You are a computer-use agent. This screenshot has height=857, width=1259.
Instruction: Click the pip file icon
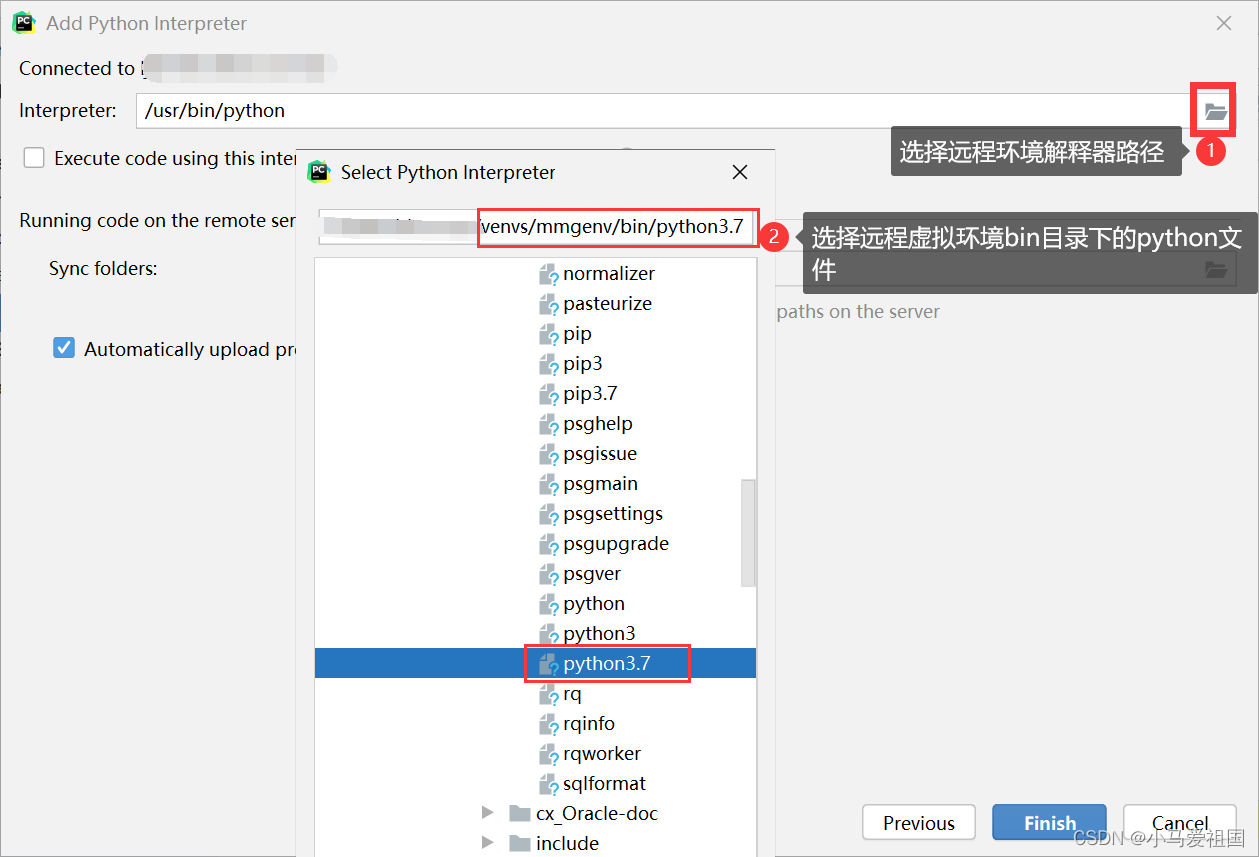[x=548, y=334]
